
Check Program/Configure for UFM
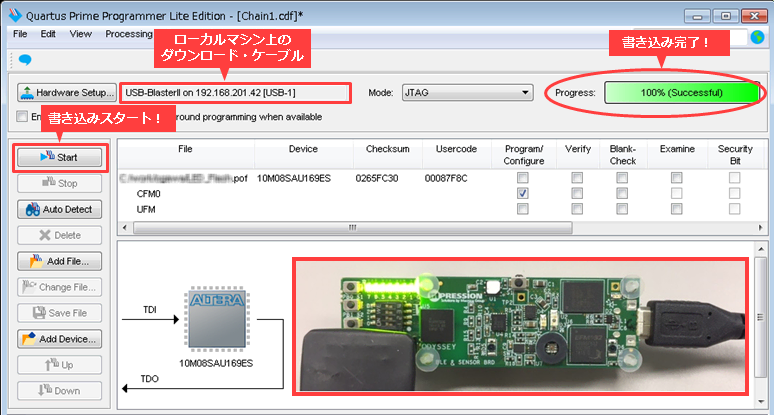(x=523, y=209)
